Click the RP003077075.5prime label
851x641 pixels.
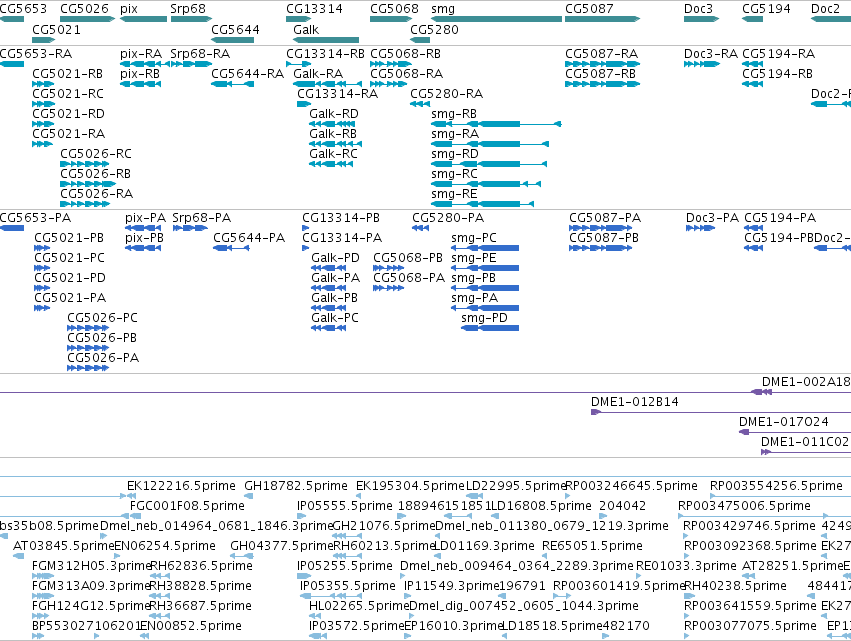(750, 626)
